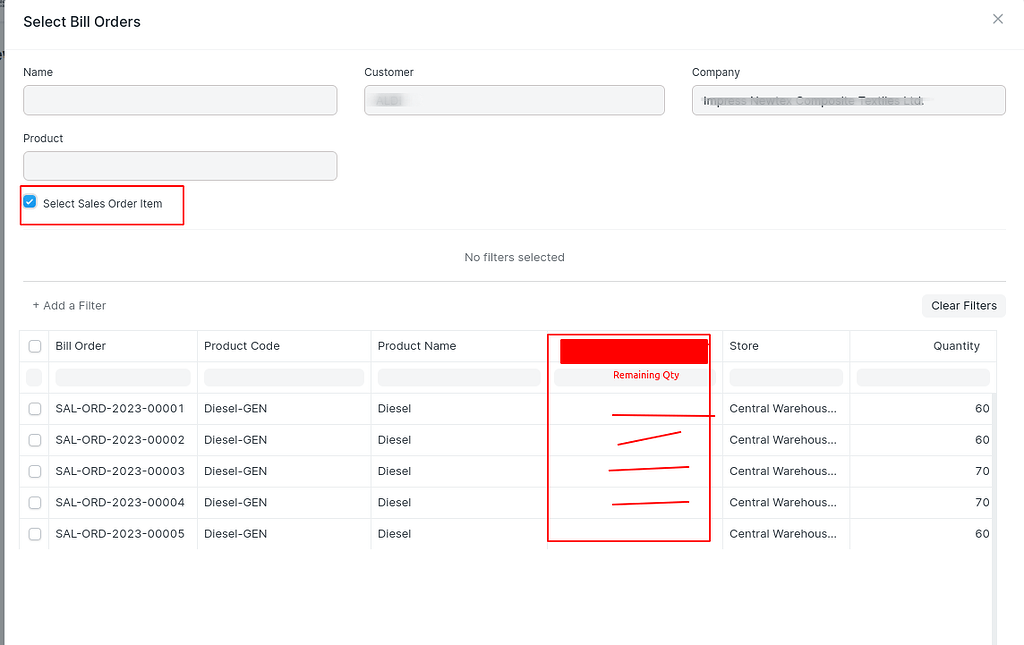Uncheck the Select Sales Order Item checkbox
Viewport: 1024px width, 645px height.
[29, 201]
